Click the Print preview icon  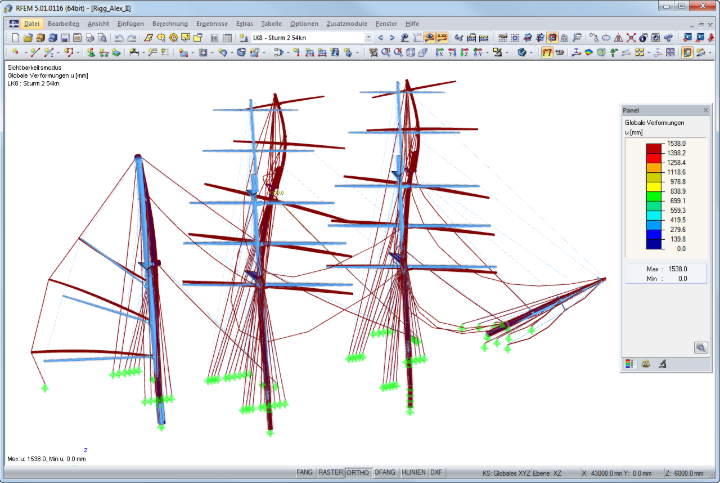[x=102, y=38]
